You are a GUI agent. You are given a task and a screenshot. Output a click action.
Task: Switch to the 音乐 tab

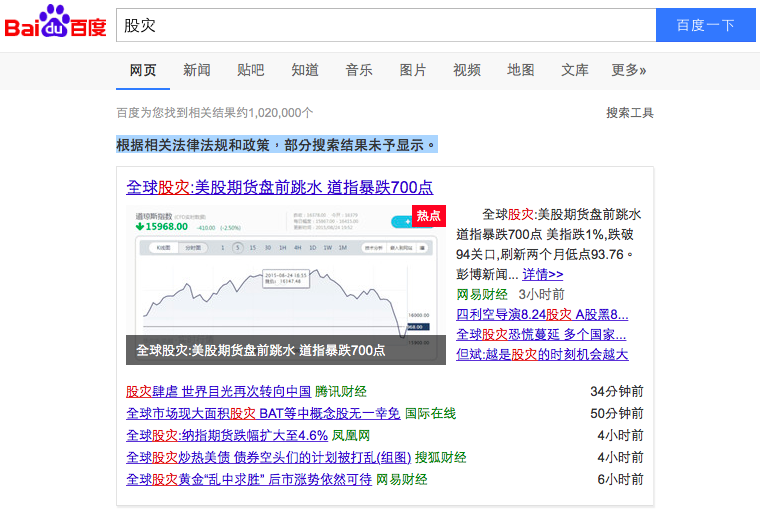click(359, 70)
